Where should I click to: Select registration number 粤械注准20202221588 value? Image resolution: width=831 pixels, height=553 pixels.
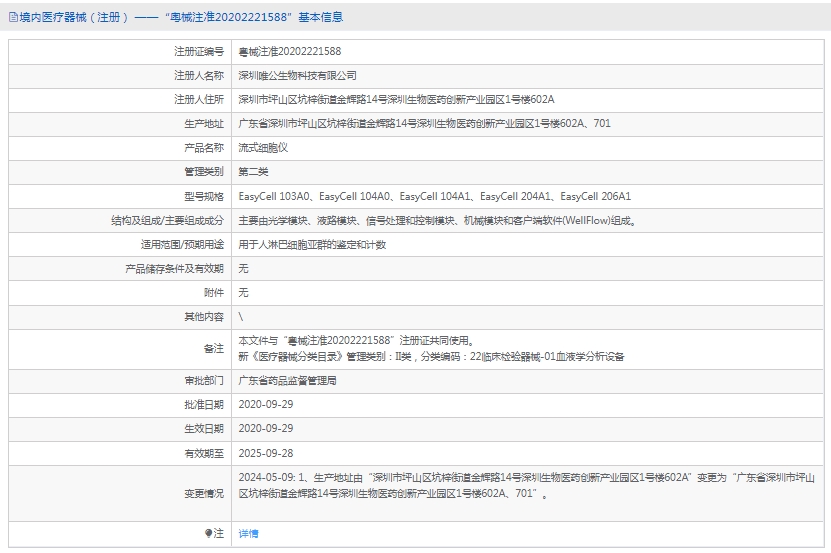point(290,51)
